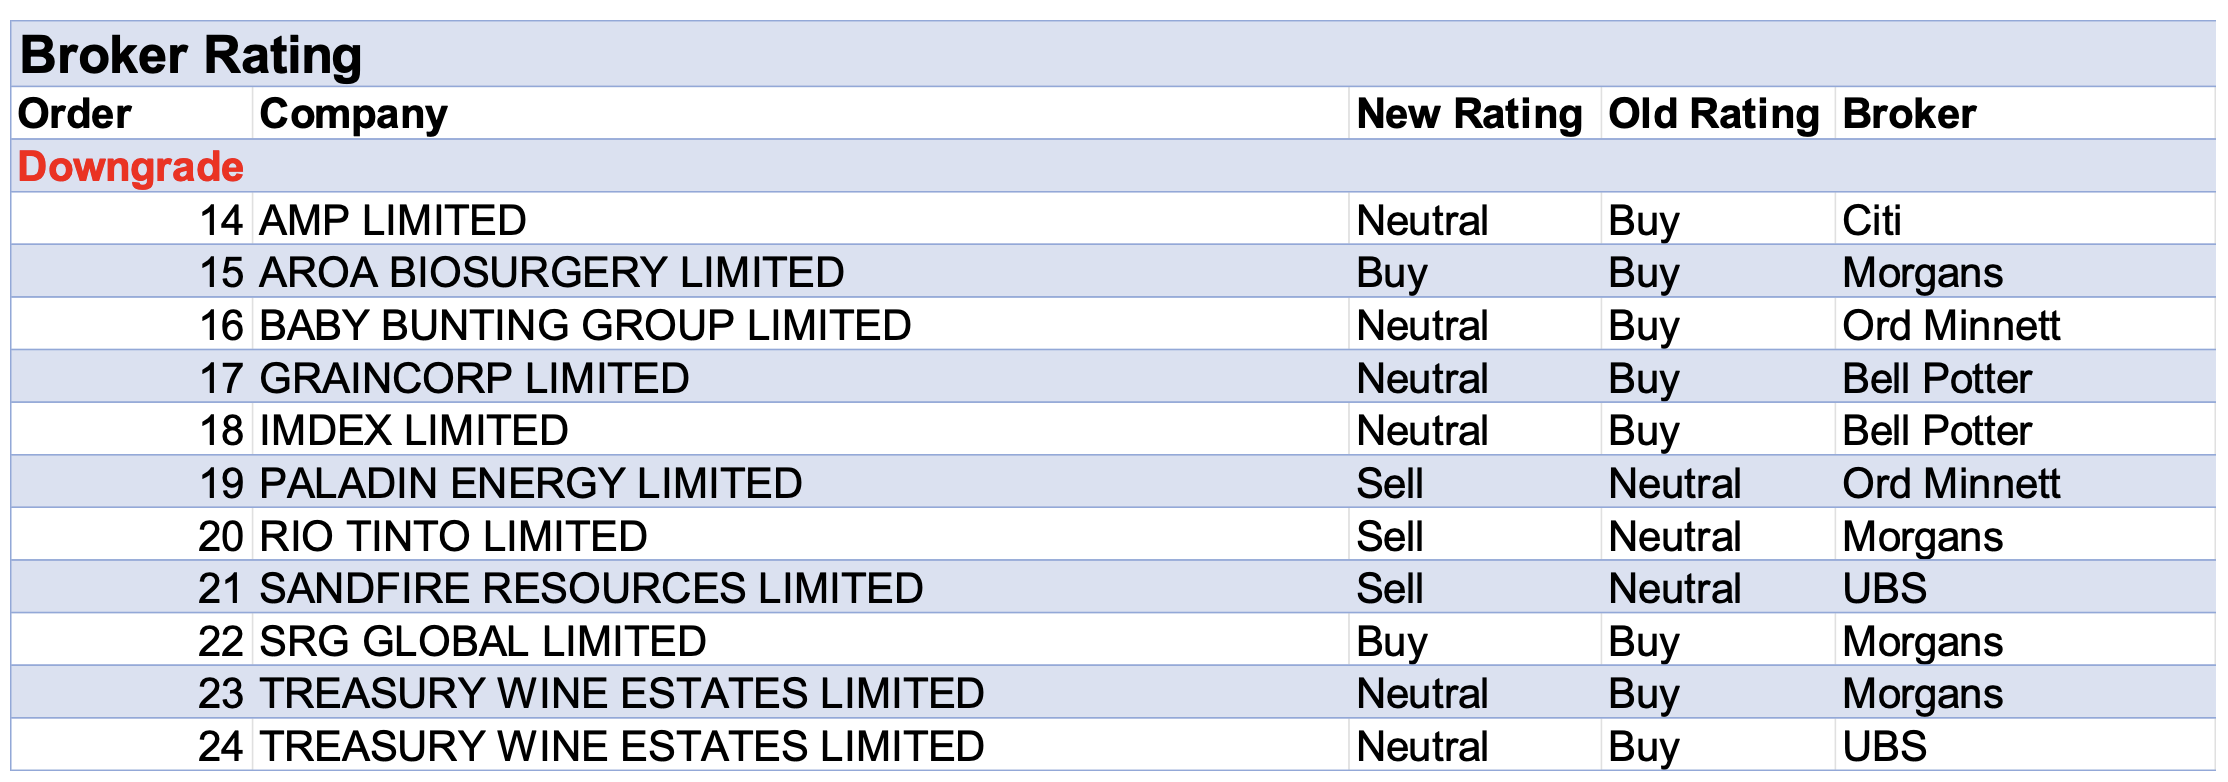Click the Broker Rating title cell
Screen dimensions: 2228x782
click(190, 55)
